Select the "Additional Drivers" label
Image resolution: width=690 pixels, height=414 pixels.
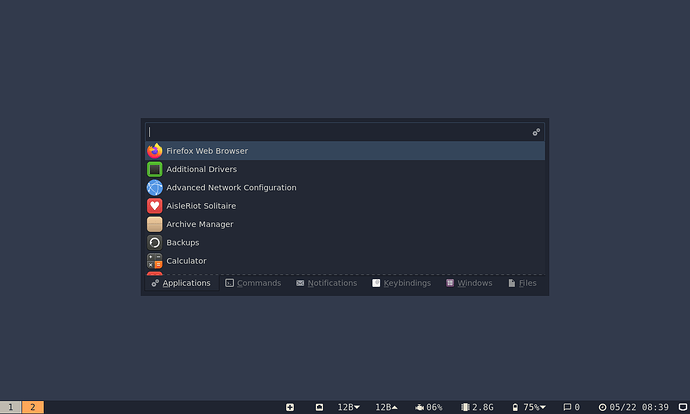202,169
